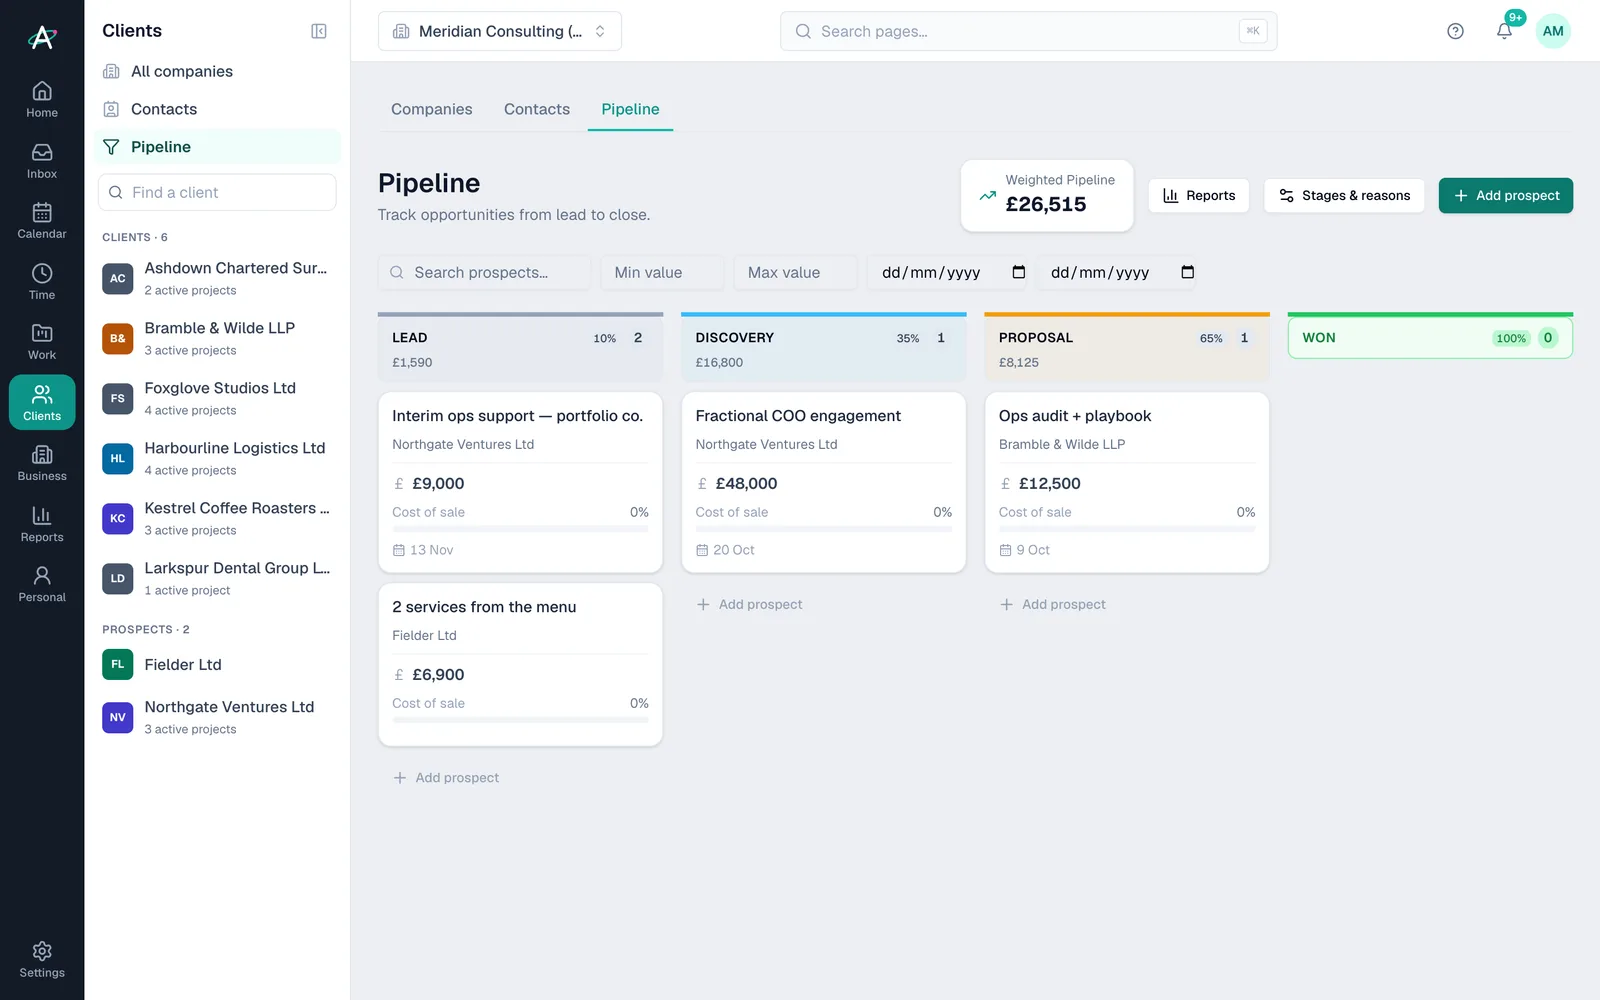Open the Work section
The width and height of the screenshot is (1600, 1000).
(42, 342)
